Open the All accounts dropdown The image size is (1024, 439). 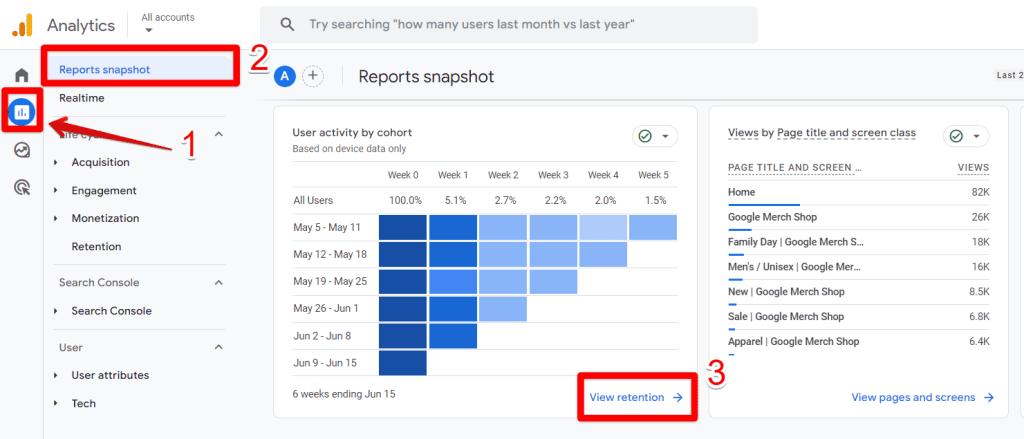tap(168, 23)
